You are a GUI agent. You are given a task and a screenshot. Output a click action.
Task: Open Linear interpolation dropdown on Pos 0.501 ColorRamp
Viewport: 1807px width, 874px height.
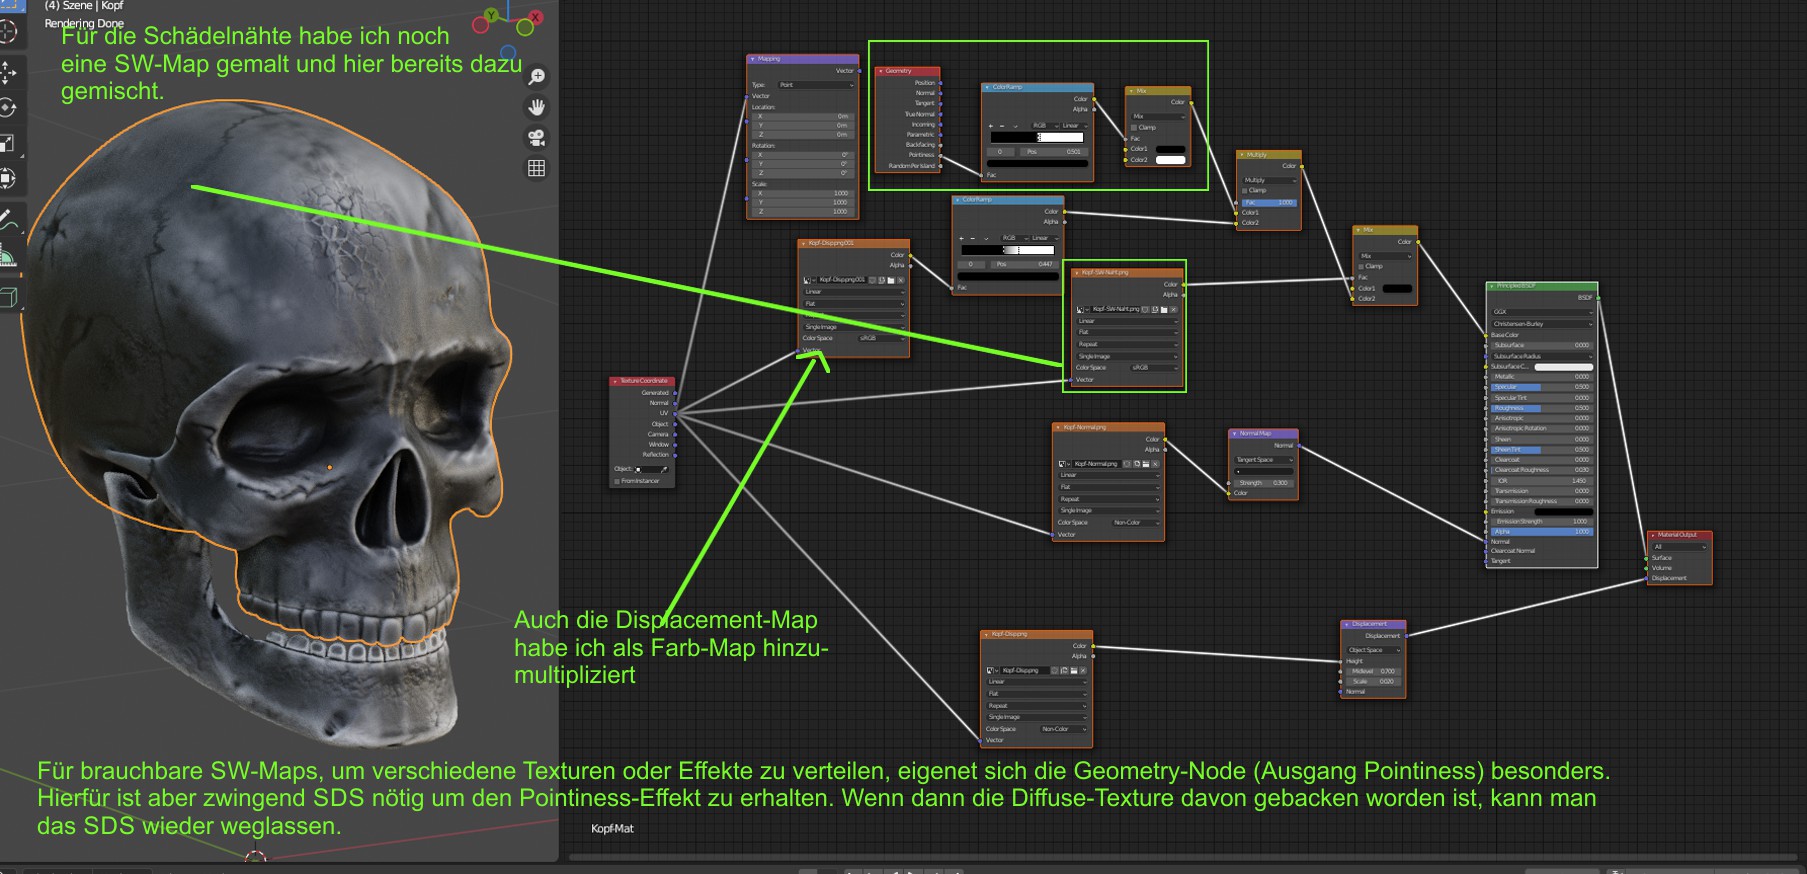1072,126
